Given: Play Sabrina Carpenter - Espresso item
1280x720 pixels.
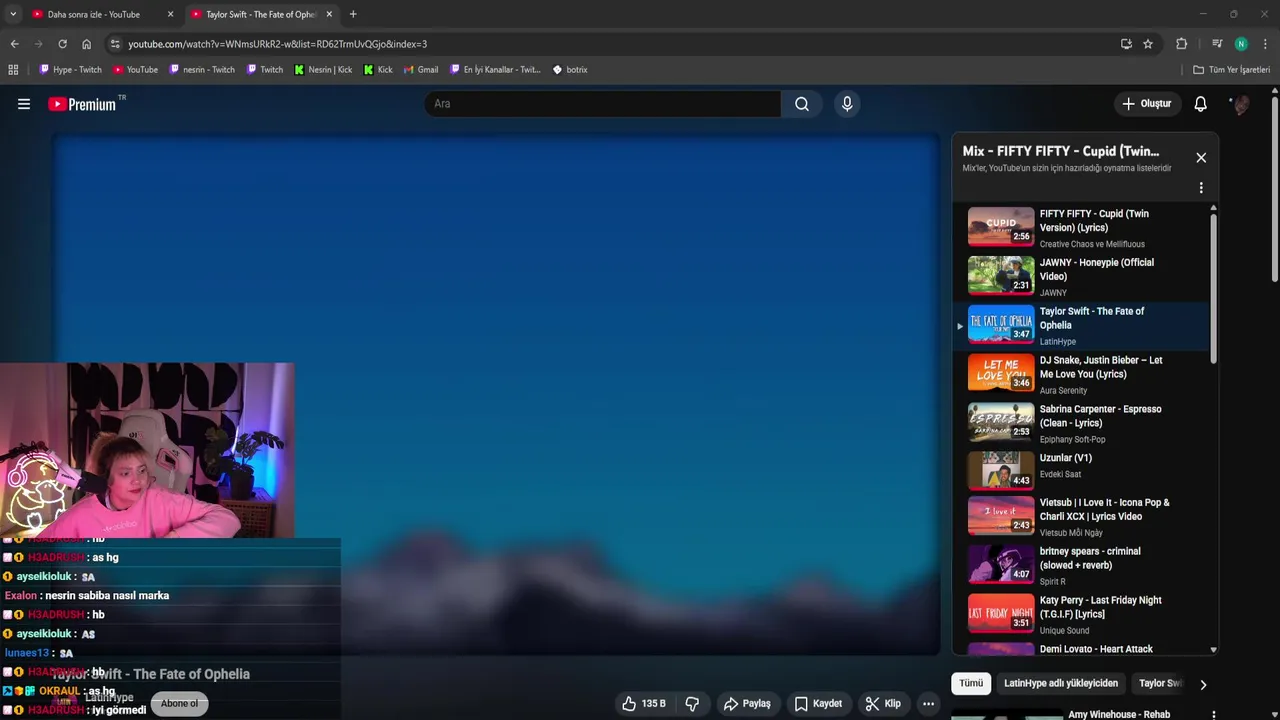Looking at the screenshot, I should click(1083, 423).
